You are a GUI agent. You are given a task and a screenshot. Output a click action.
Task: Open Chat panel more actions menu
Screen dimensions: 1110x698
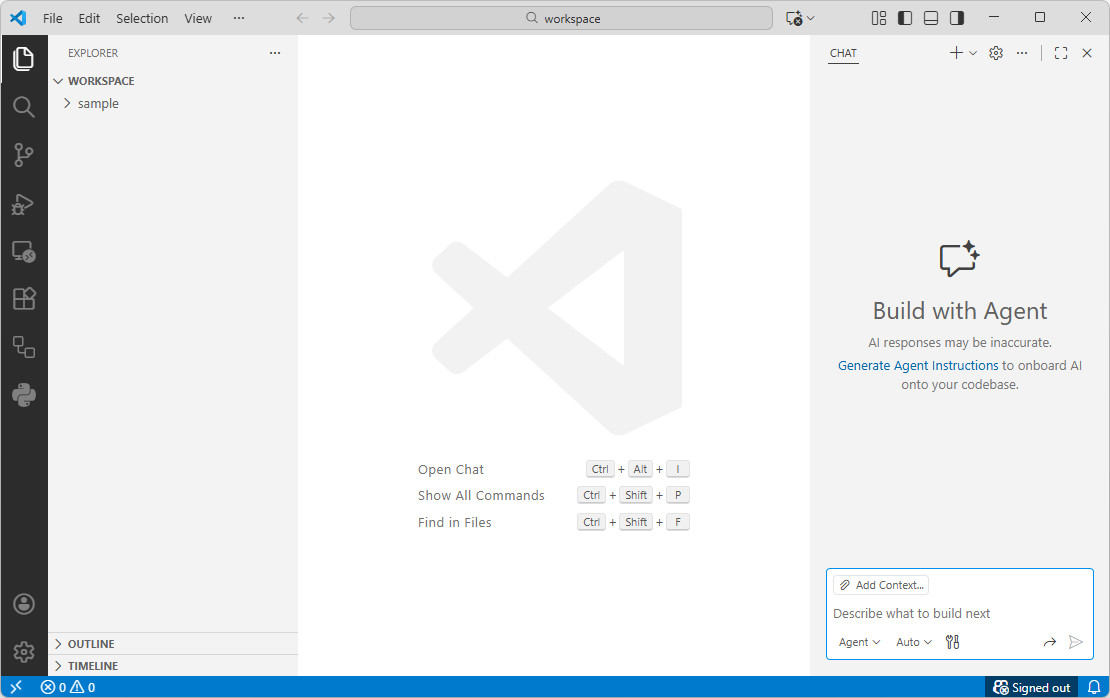[x=1022, y=53]
